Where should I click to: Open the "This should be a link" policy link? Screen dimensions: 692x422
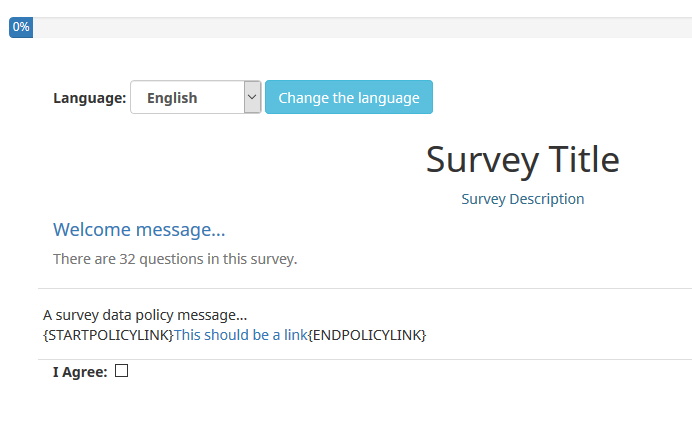click(241, 334)
